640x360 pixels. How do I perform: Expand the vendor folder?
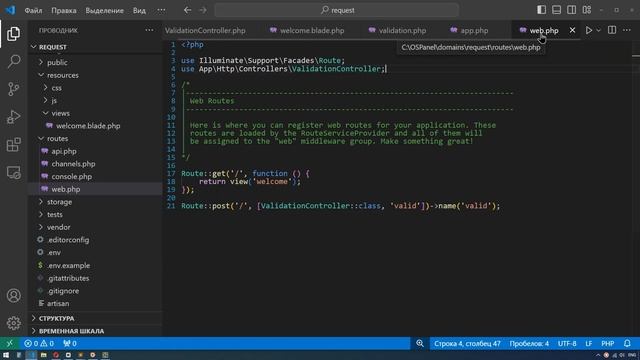58,227
